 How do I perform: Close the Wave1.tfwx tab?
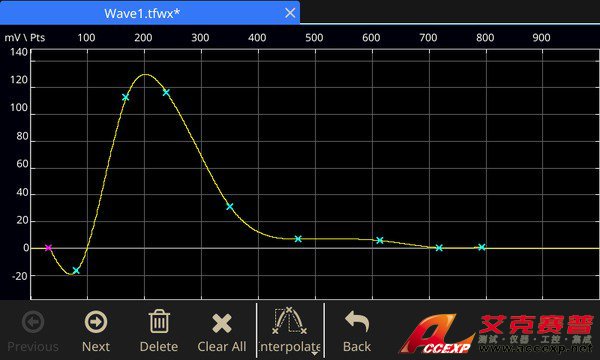pyautogui.click(x=290, y=13)
